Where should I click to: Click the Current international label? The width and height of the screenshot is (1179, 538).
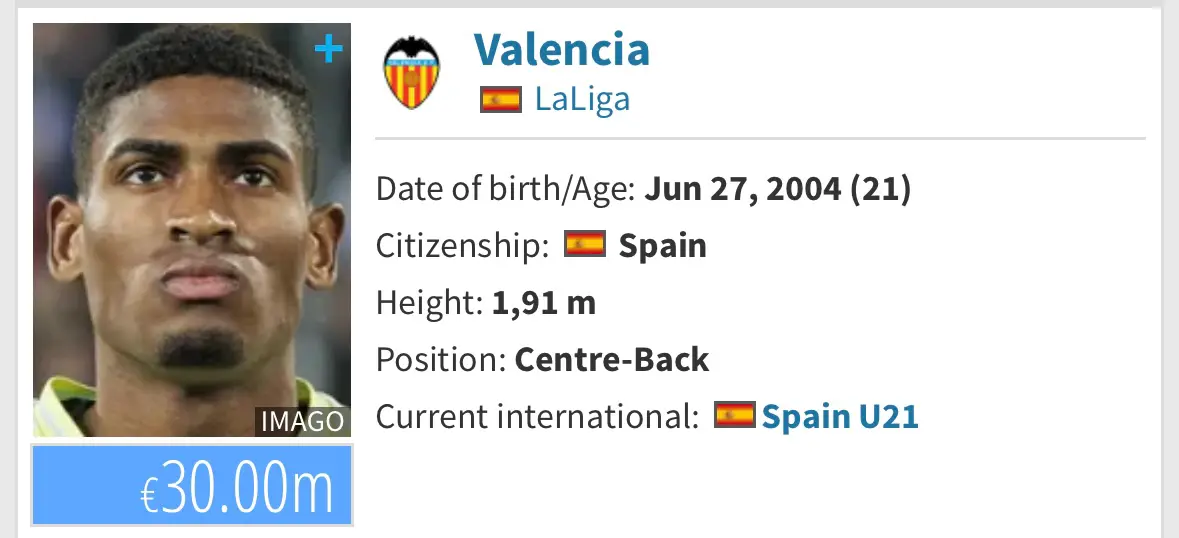click(x=538, y=416)
